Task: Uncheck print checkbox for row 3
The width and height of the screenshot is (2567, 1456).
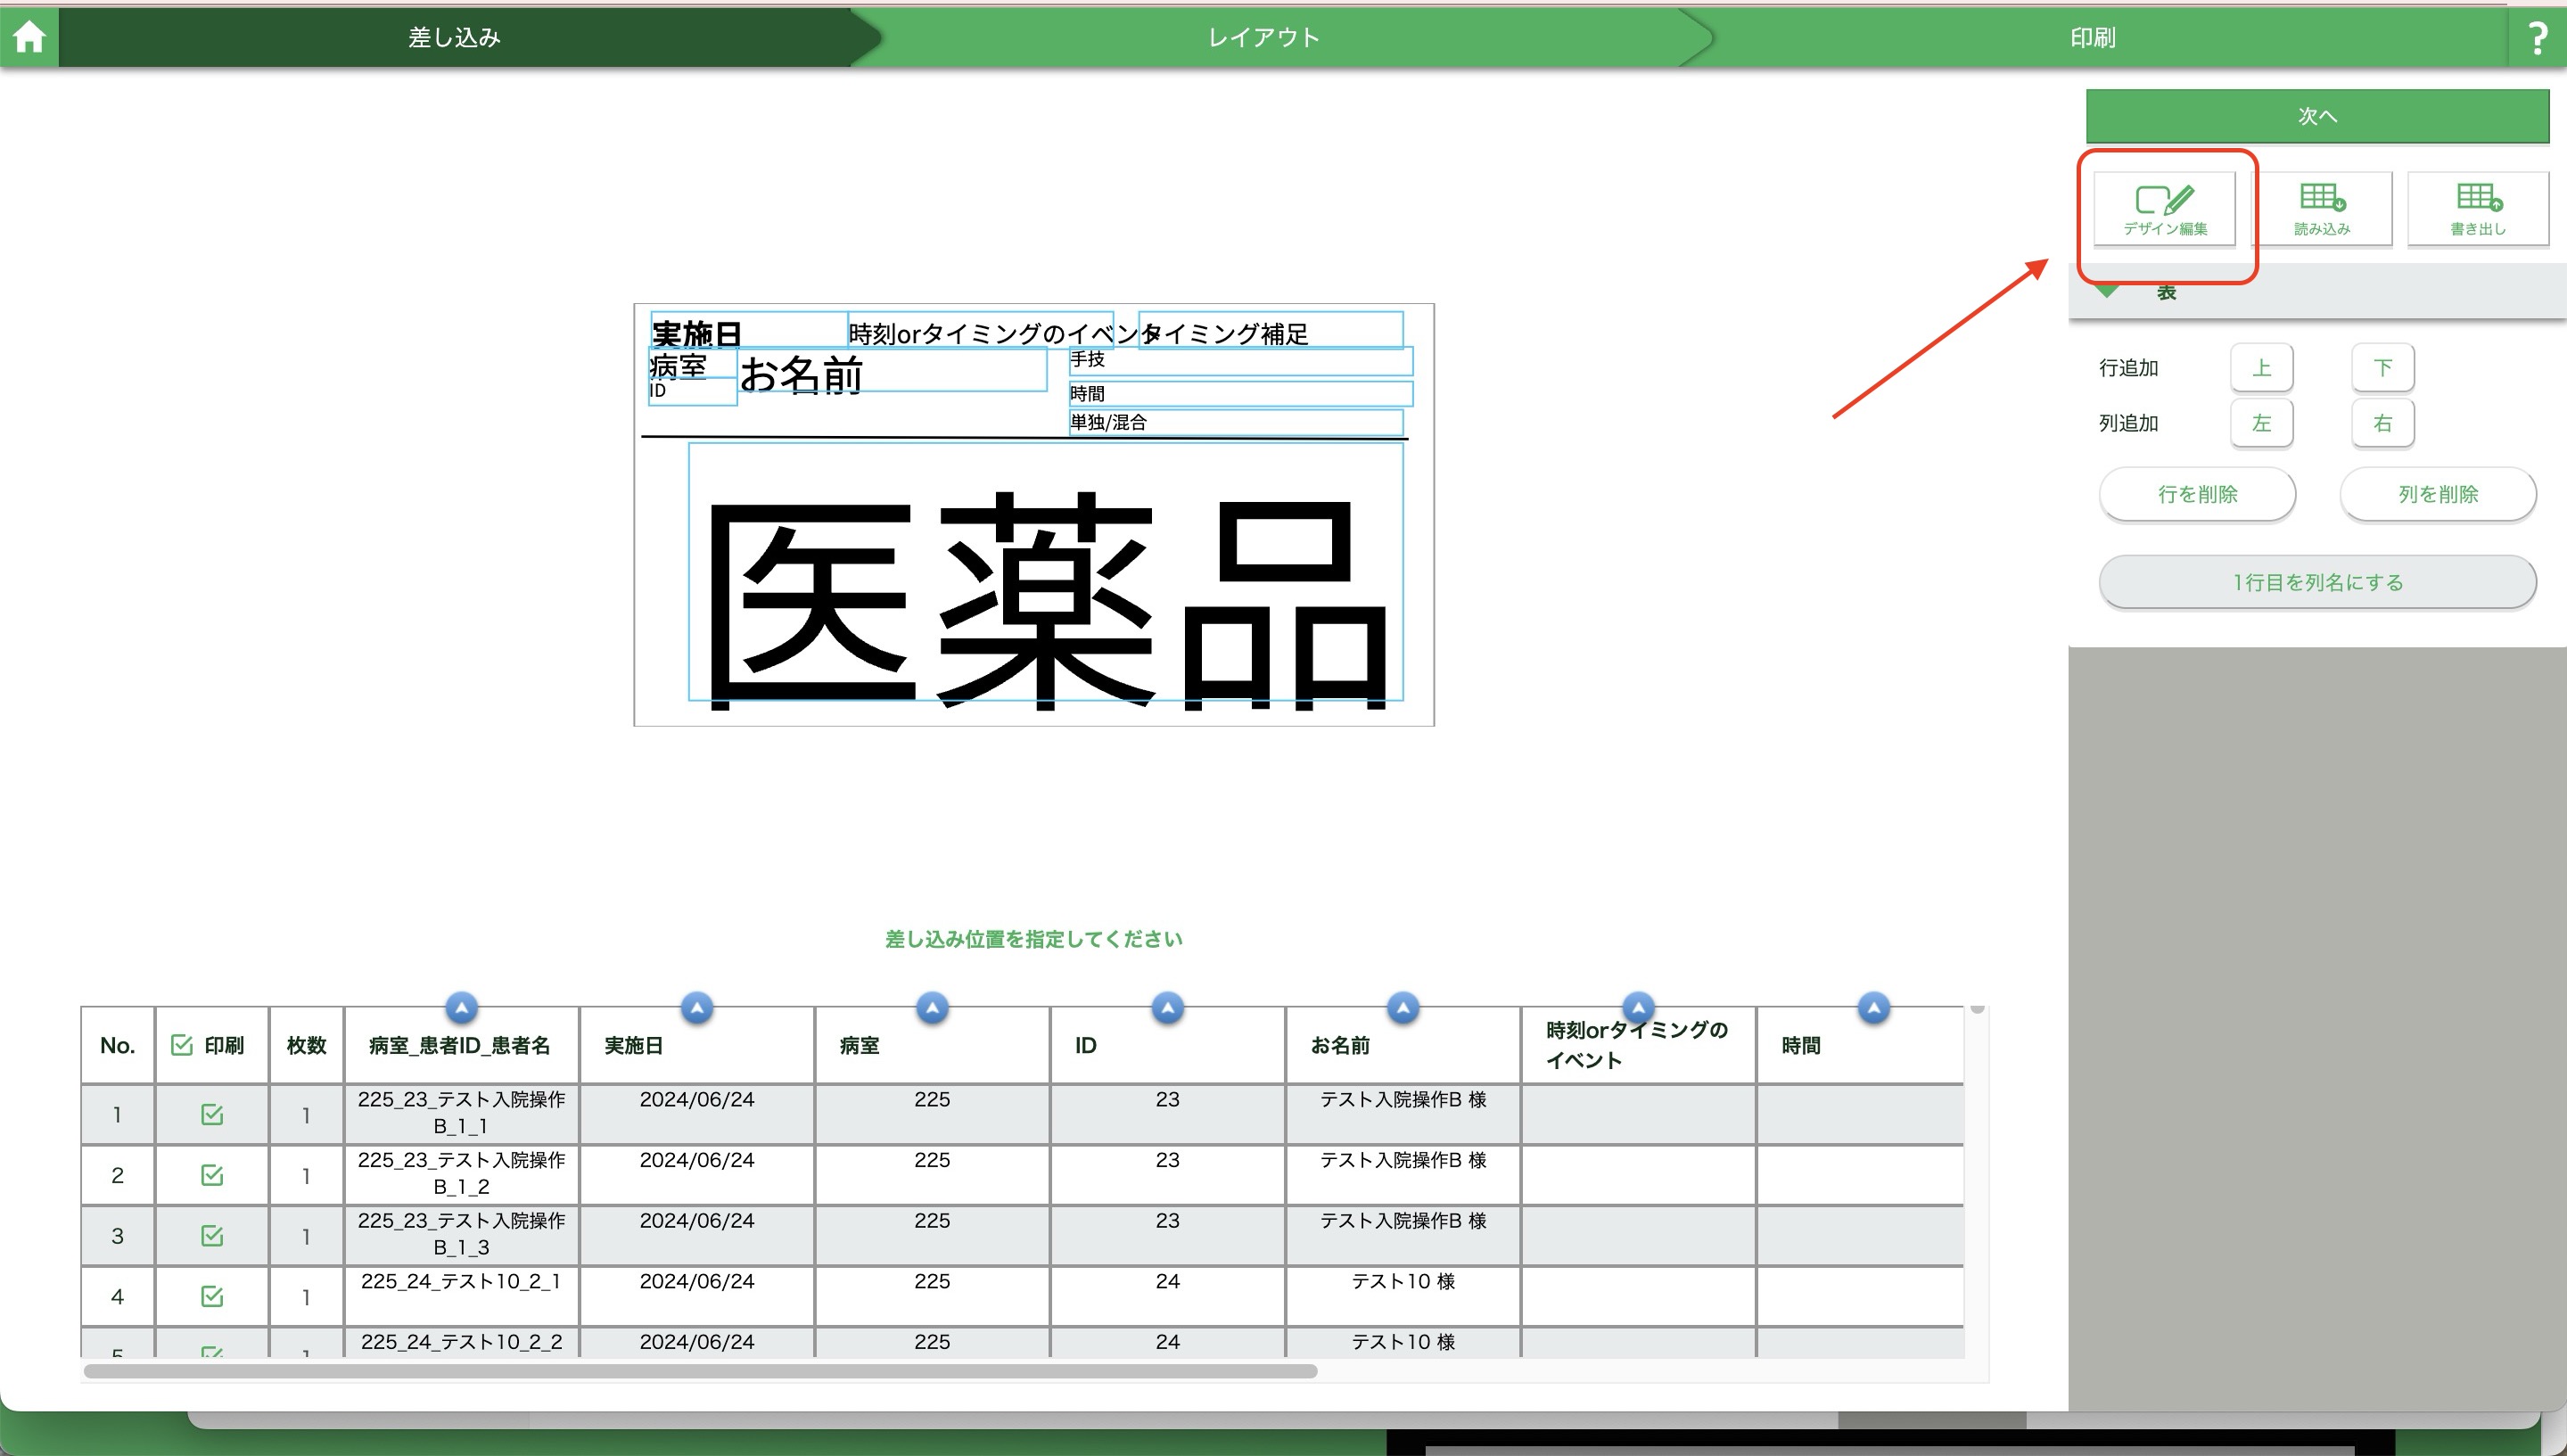Action: pos(212,1235)
